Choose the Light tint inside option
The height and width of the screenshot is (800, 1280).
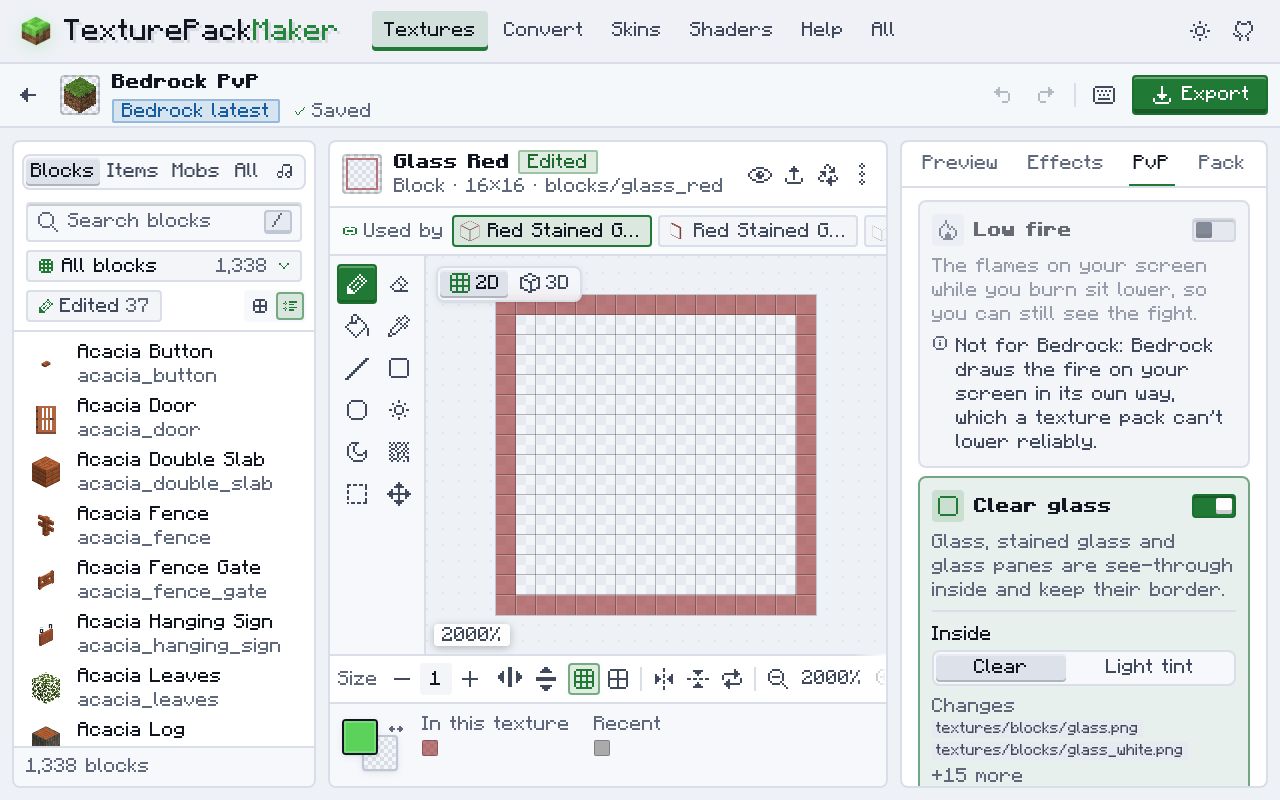[x=1149, y=667]
